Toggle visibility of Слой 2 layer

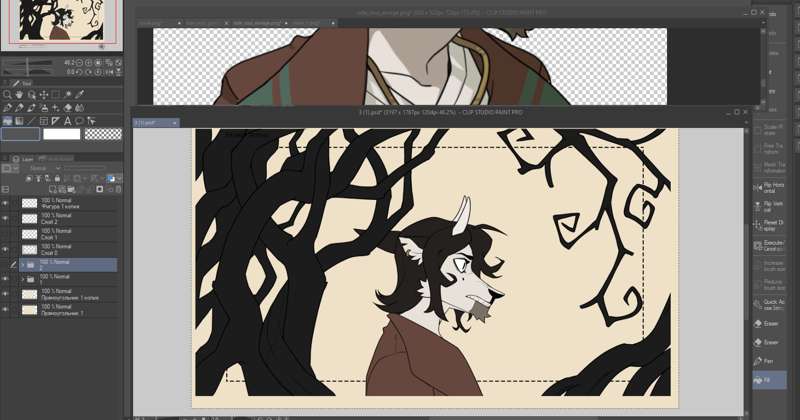point(5,218)
